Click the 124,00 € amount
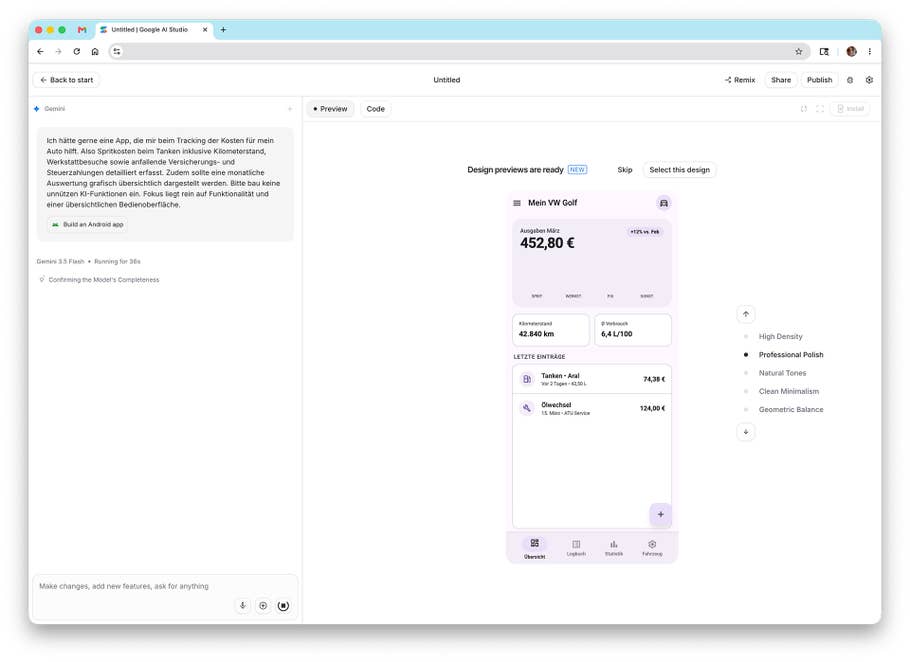910x662 pixels. pyautogui.click(x=652, y=408)
